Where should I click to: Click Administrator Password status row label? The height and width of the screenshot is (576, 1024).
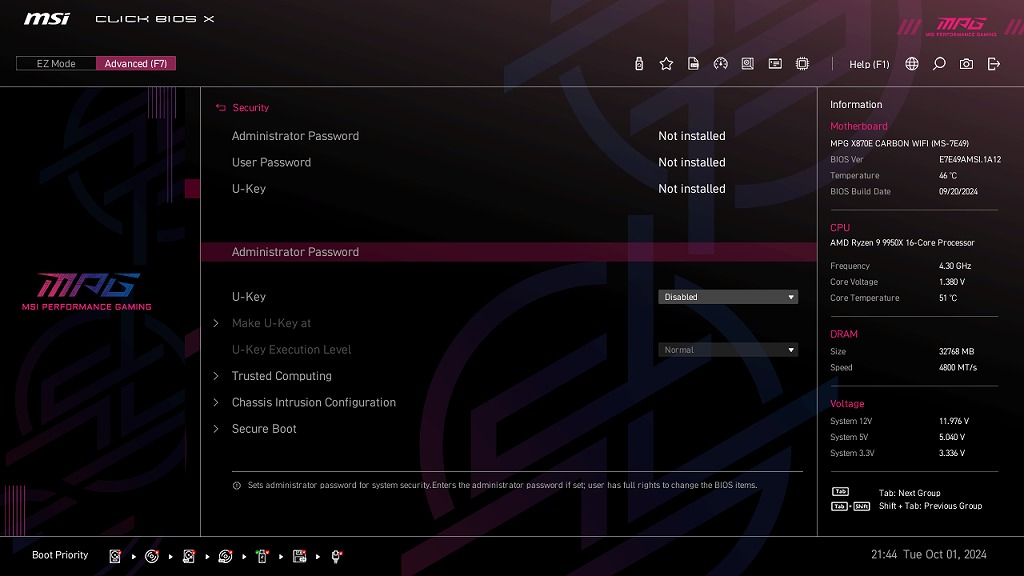[x=295, y=136]
